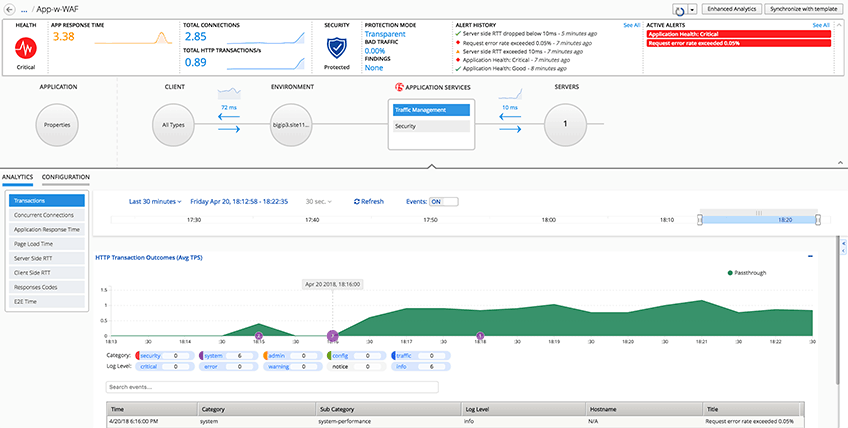This screenshot has height=428, width=848.
Task: Open the Last 30 minutes dropdown
Action: (155, 202)
